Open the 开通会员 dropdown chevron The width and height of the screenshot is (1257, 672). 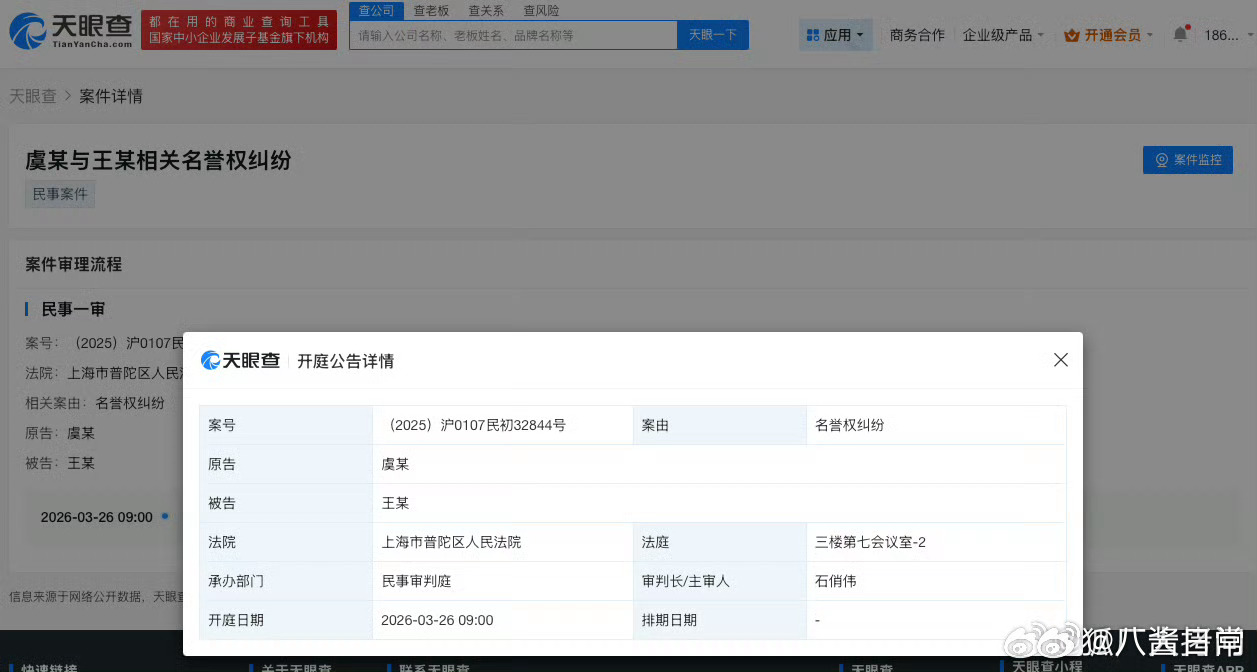(x=1150, y=33)
